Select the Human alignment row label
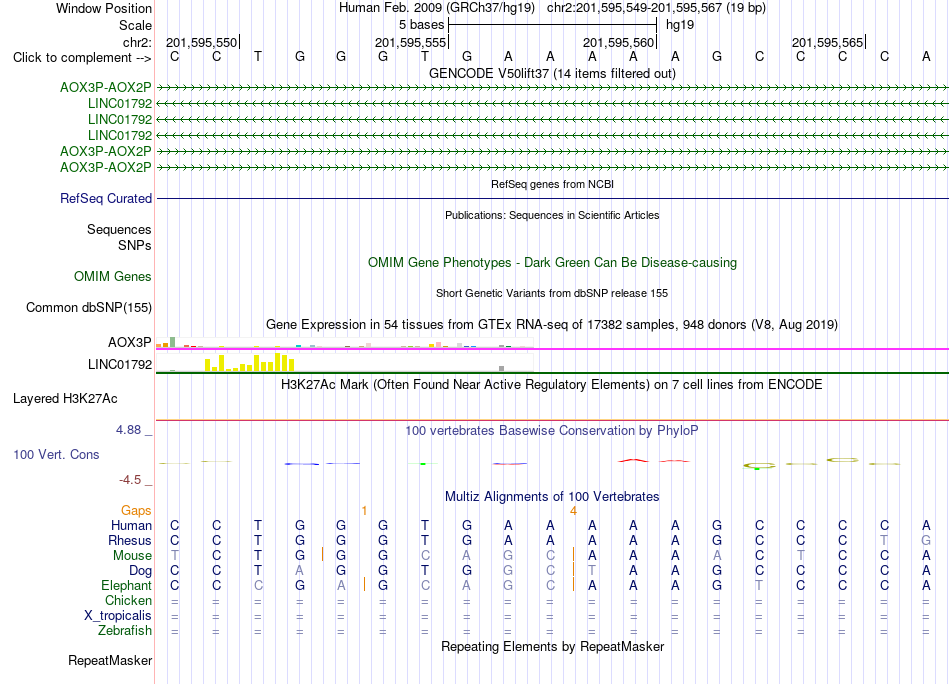 pyautogui.click(x=131, y=525)
